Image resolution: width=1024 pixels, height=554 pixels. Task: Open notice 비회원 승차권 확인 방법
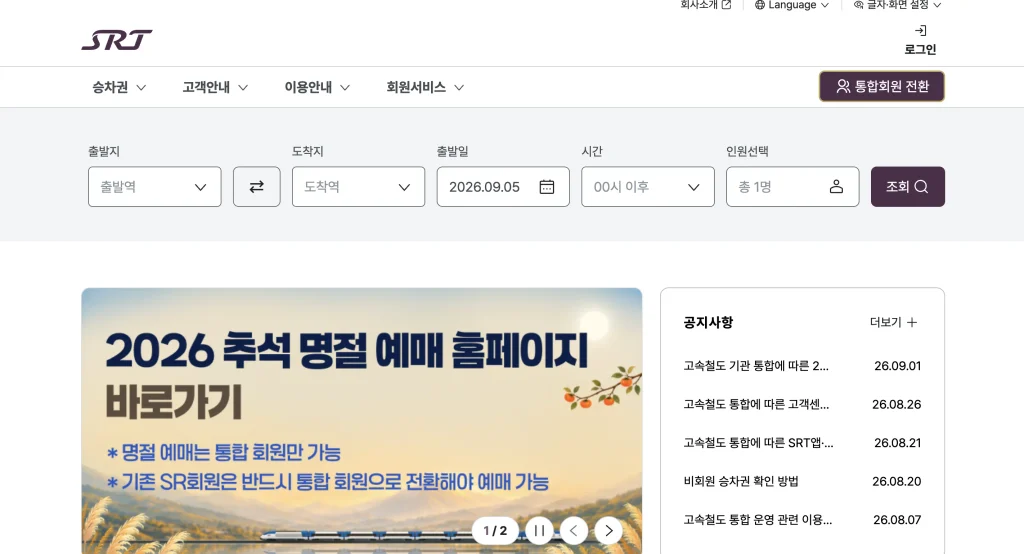point(741,481)
